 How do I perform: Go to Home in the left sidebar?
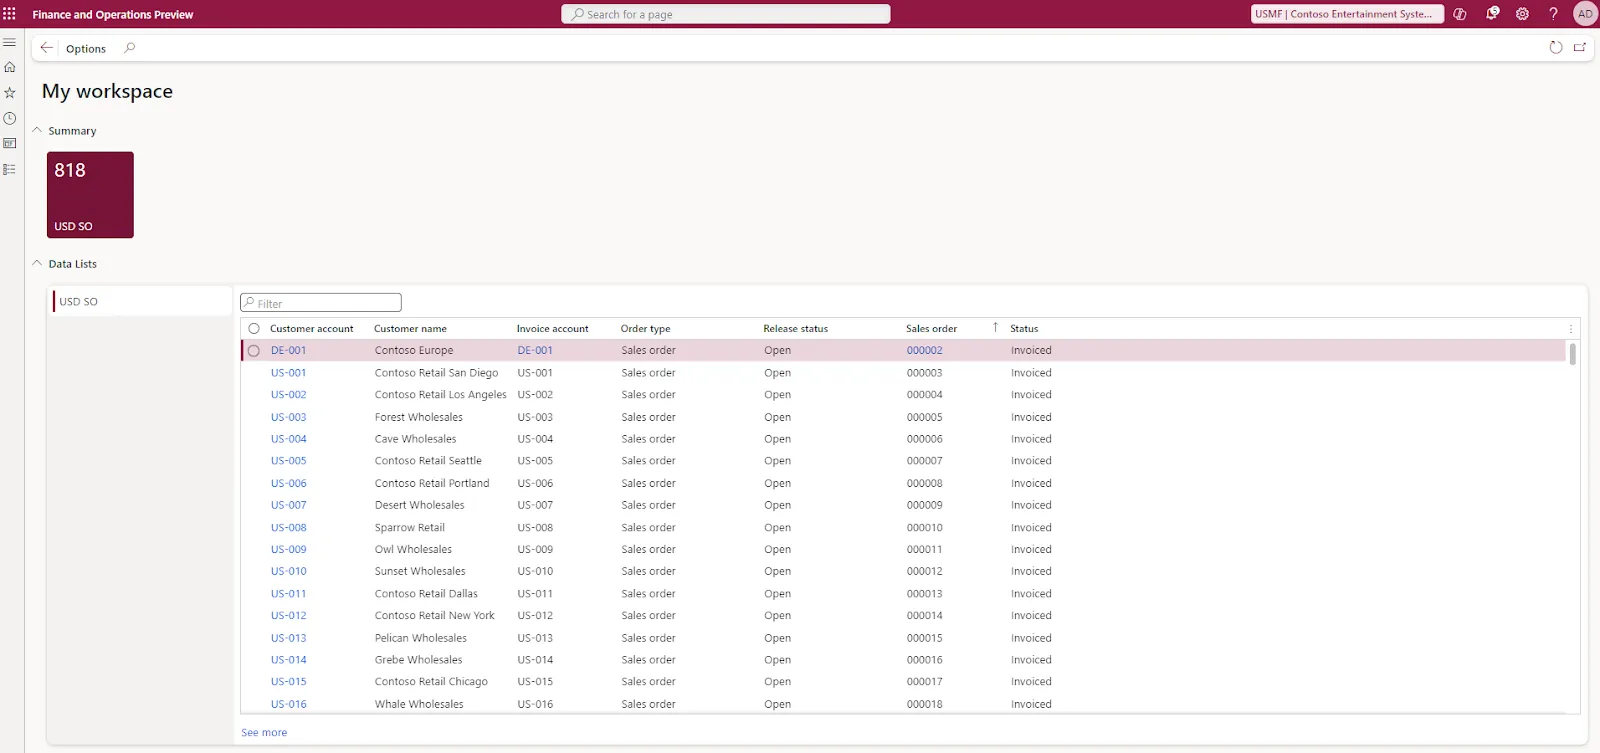click(x=10, y=67)
